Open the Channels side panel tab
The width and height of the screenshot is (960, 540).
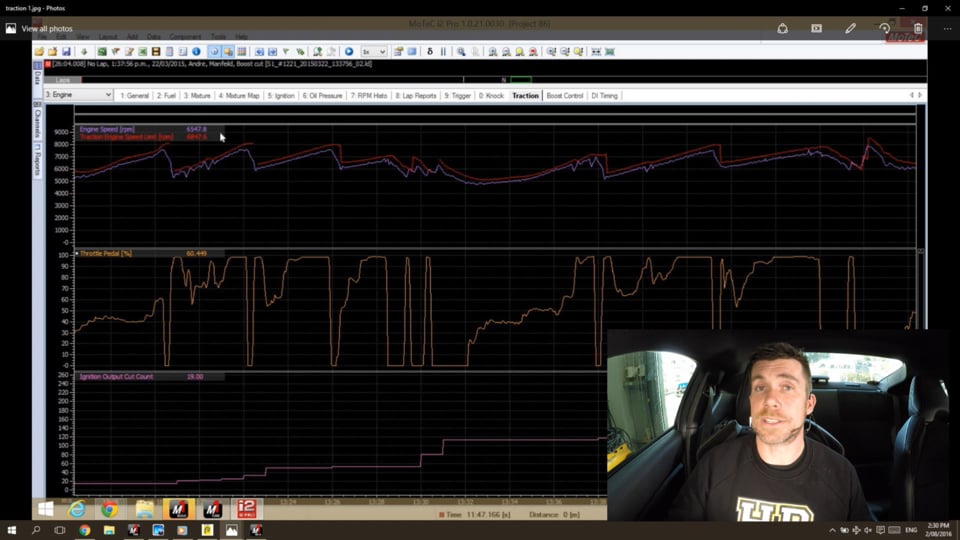[x=37, y=122]
